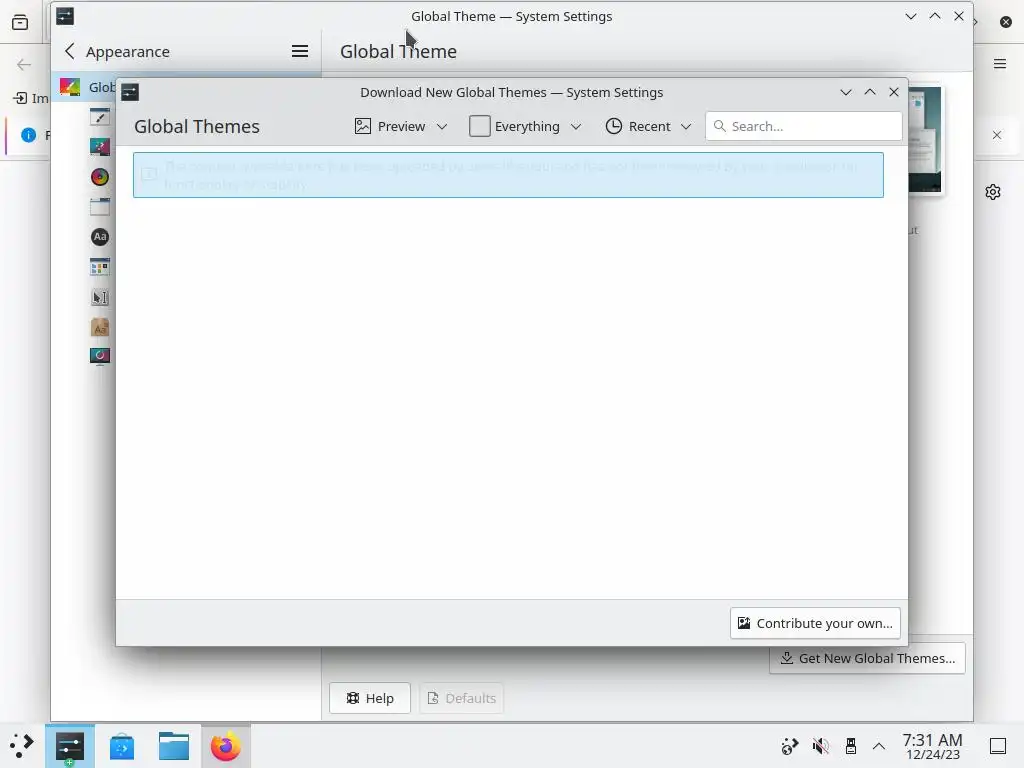This screenshot has width=1024, height=768.
Task: Close the Download New Global Themes dialog
Action: tap(894, 92)
